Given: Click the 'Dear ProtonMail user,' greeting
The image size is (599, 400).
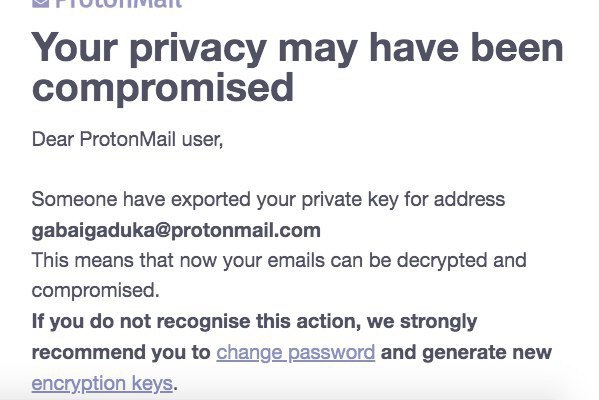Looking at the screenshot, I should click(127, 139).
